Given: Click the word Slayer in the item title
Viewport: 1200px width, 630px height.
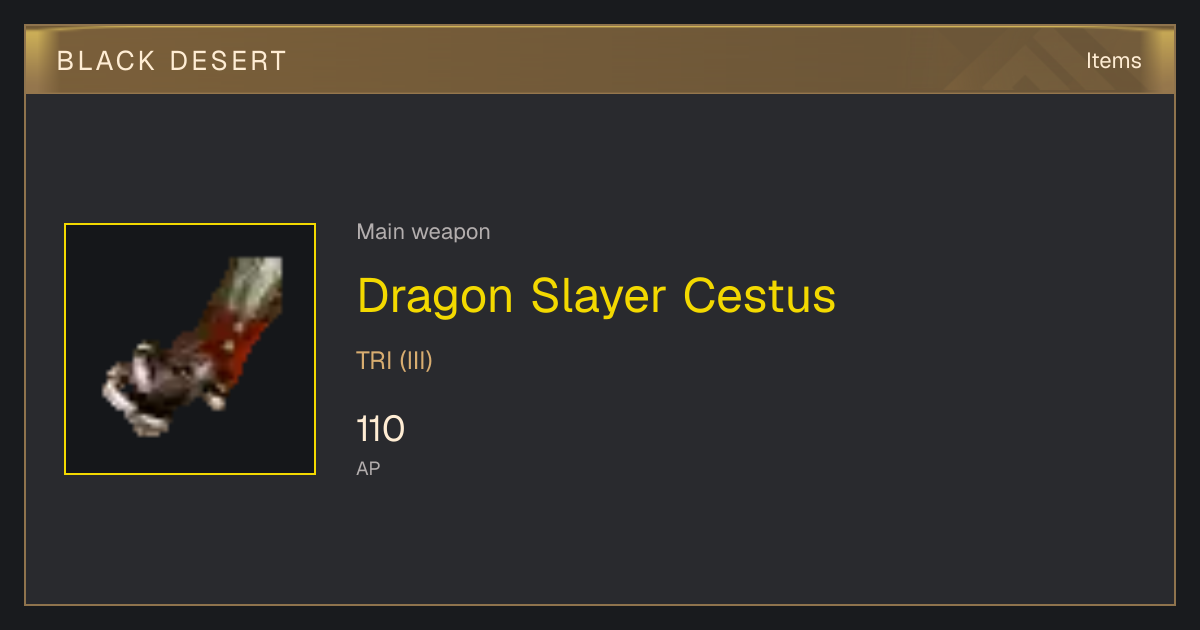Looking at the screenshot, I should [x=599, y=298].
